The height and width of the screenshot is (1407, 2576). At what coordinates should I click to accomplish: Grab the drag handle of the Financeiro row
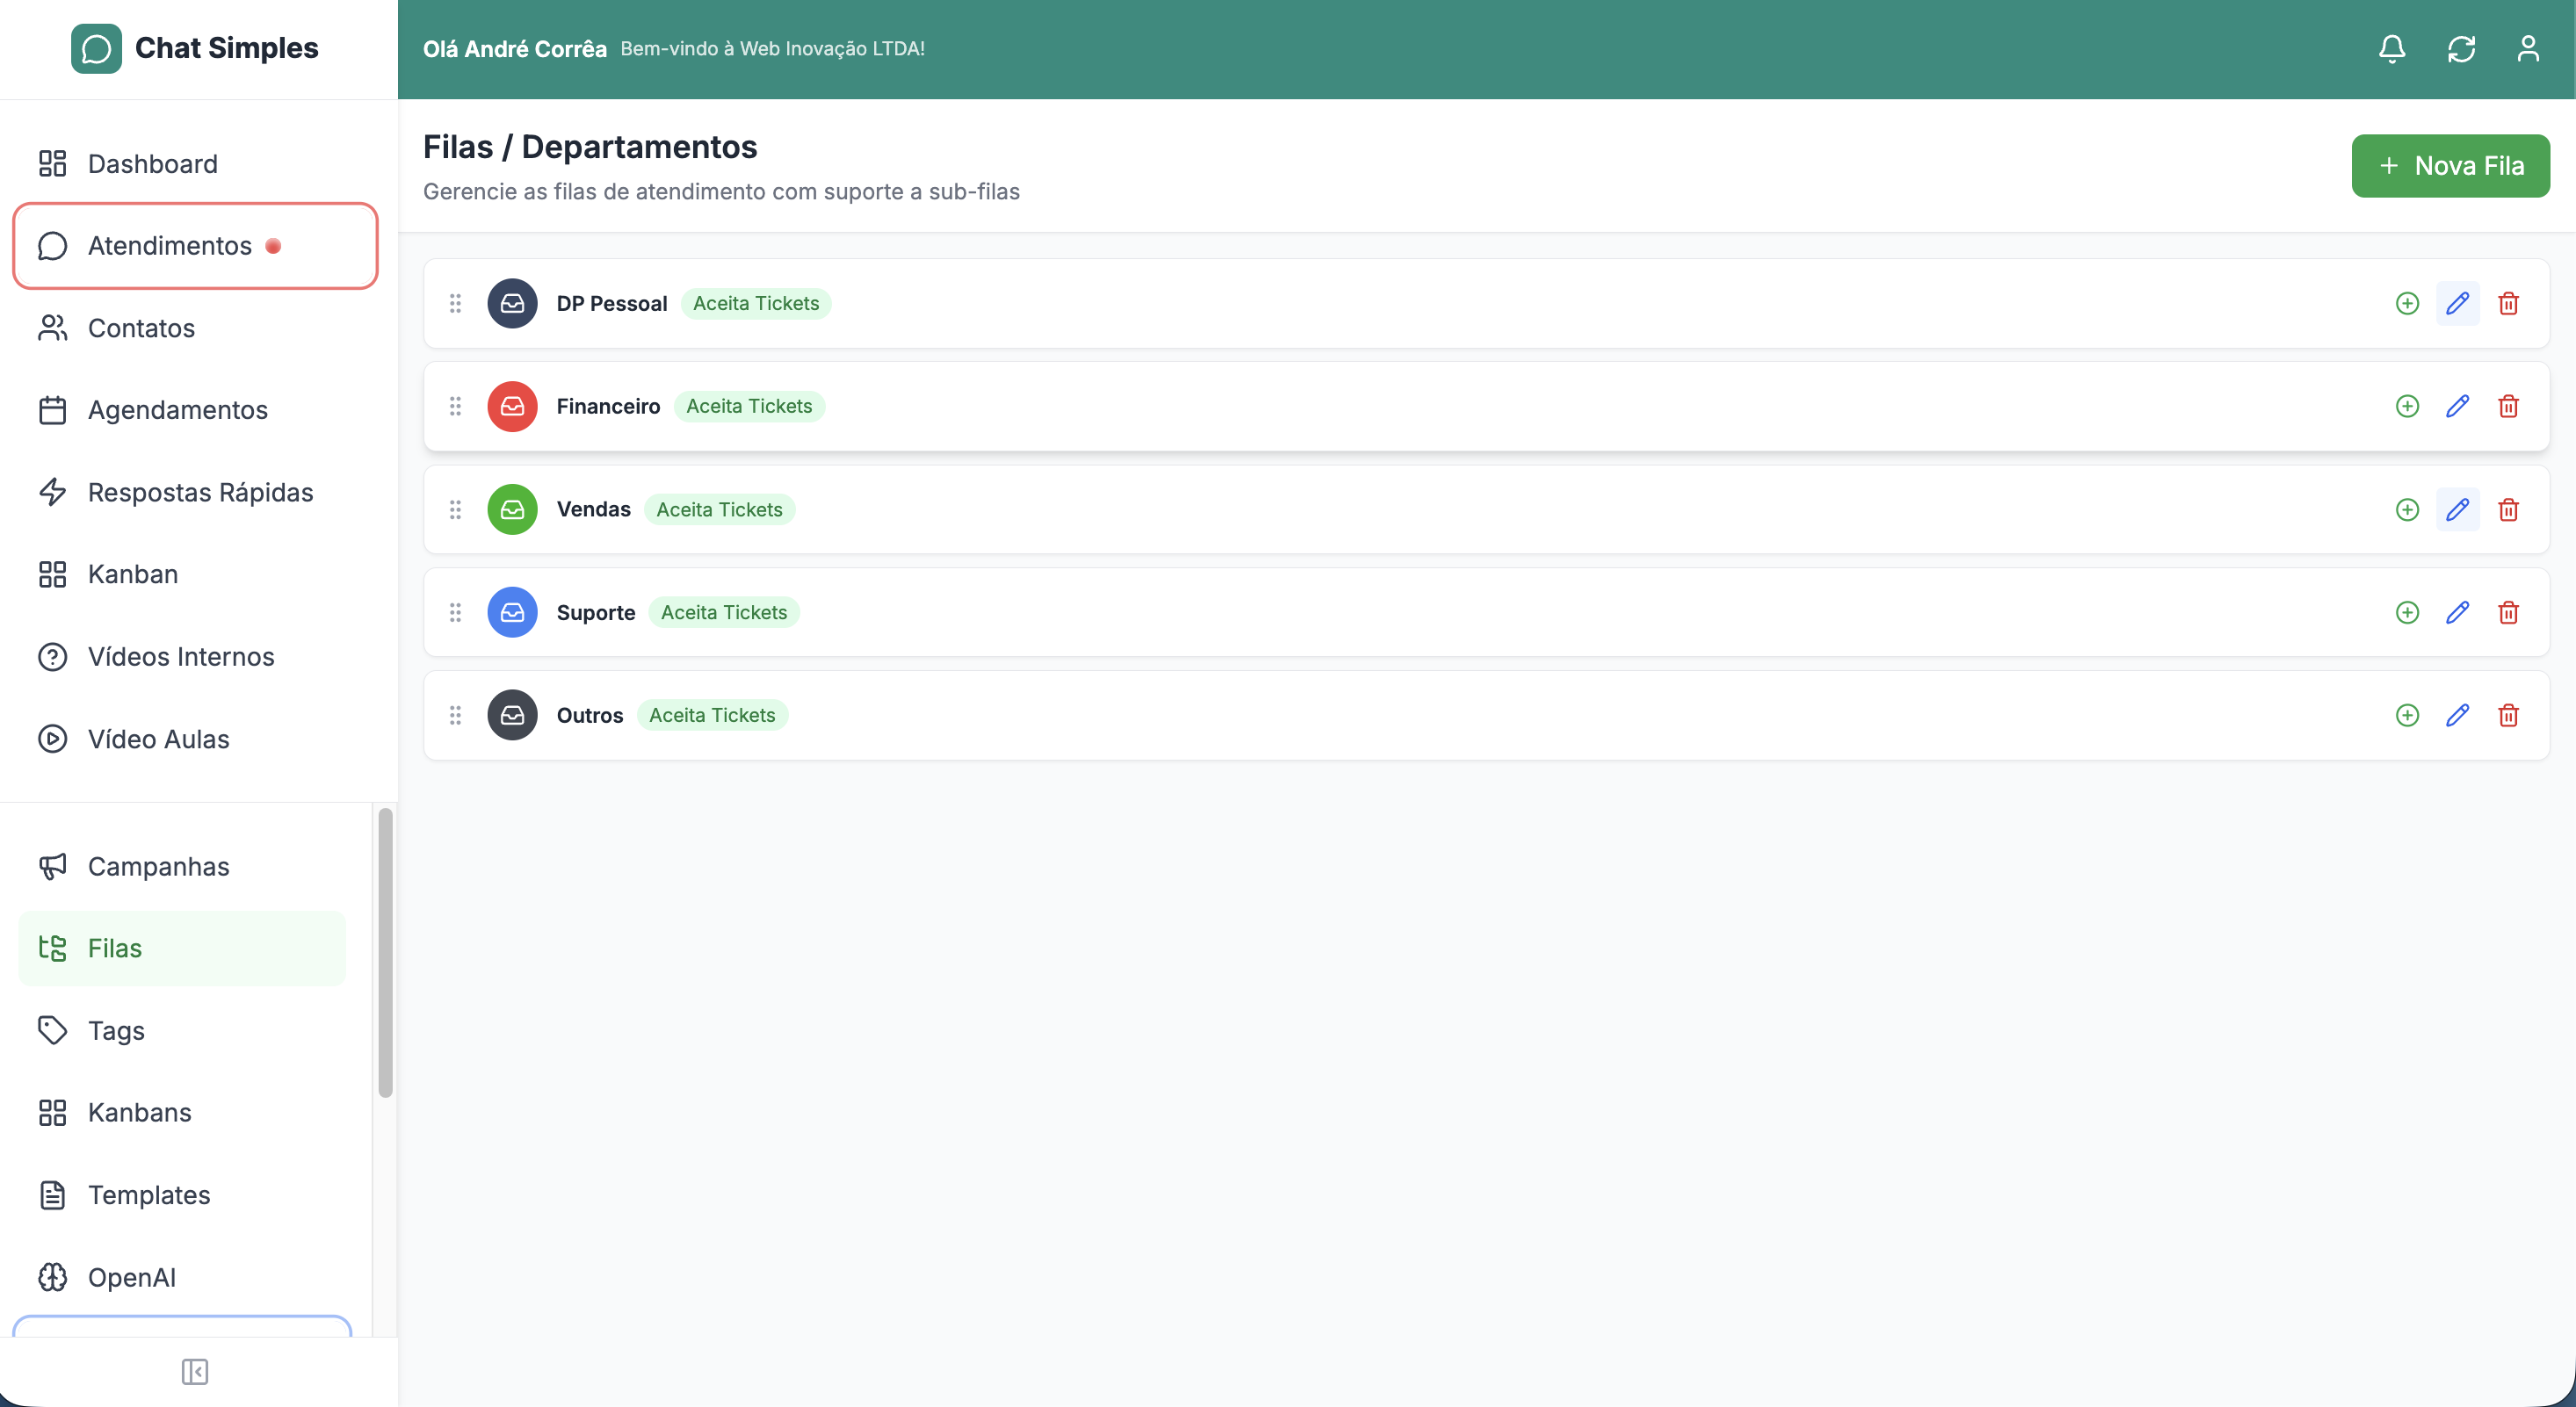pos(456,406)
